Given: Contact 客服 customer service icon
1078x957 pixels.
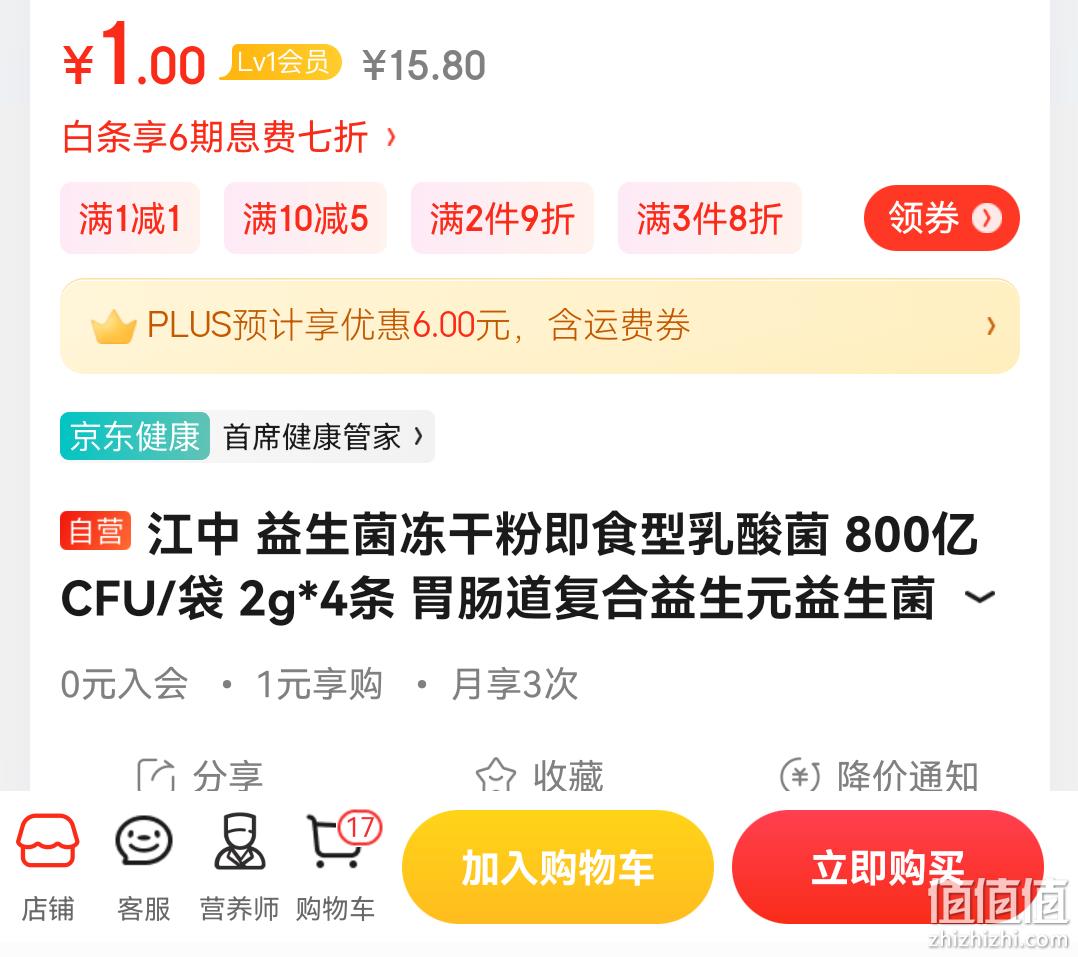Looking at the screenshot, I should click(x=143, y=841).
